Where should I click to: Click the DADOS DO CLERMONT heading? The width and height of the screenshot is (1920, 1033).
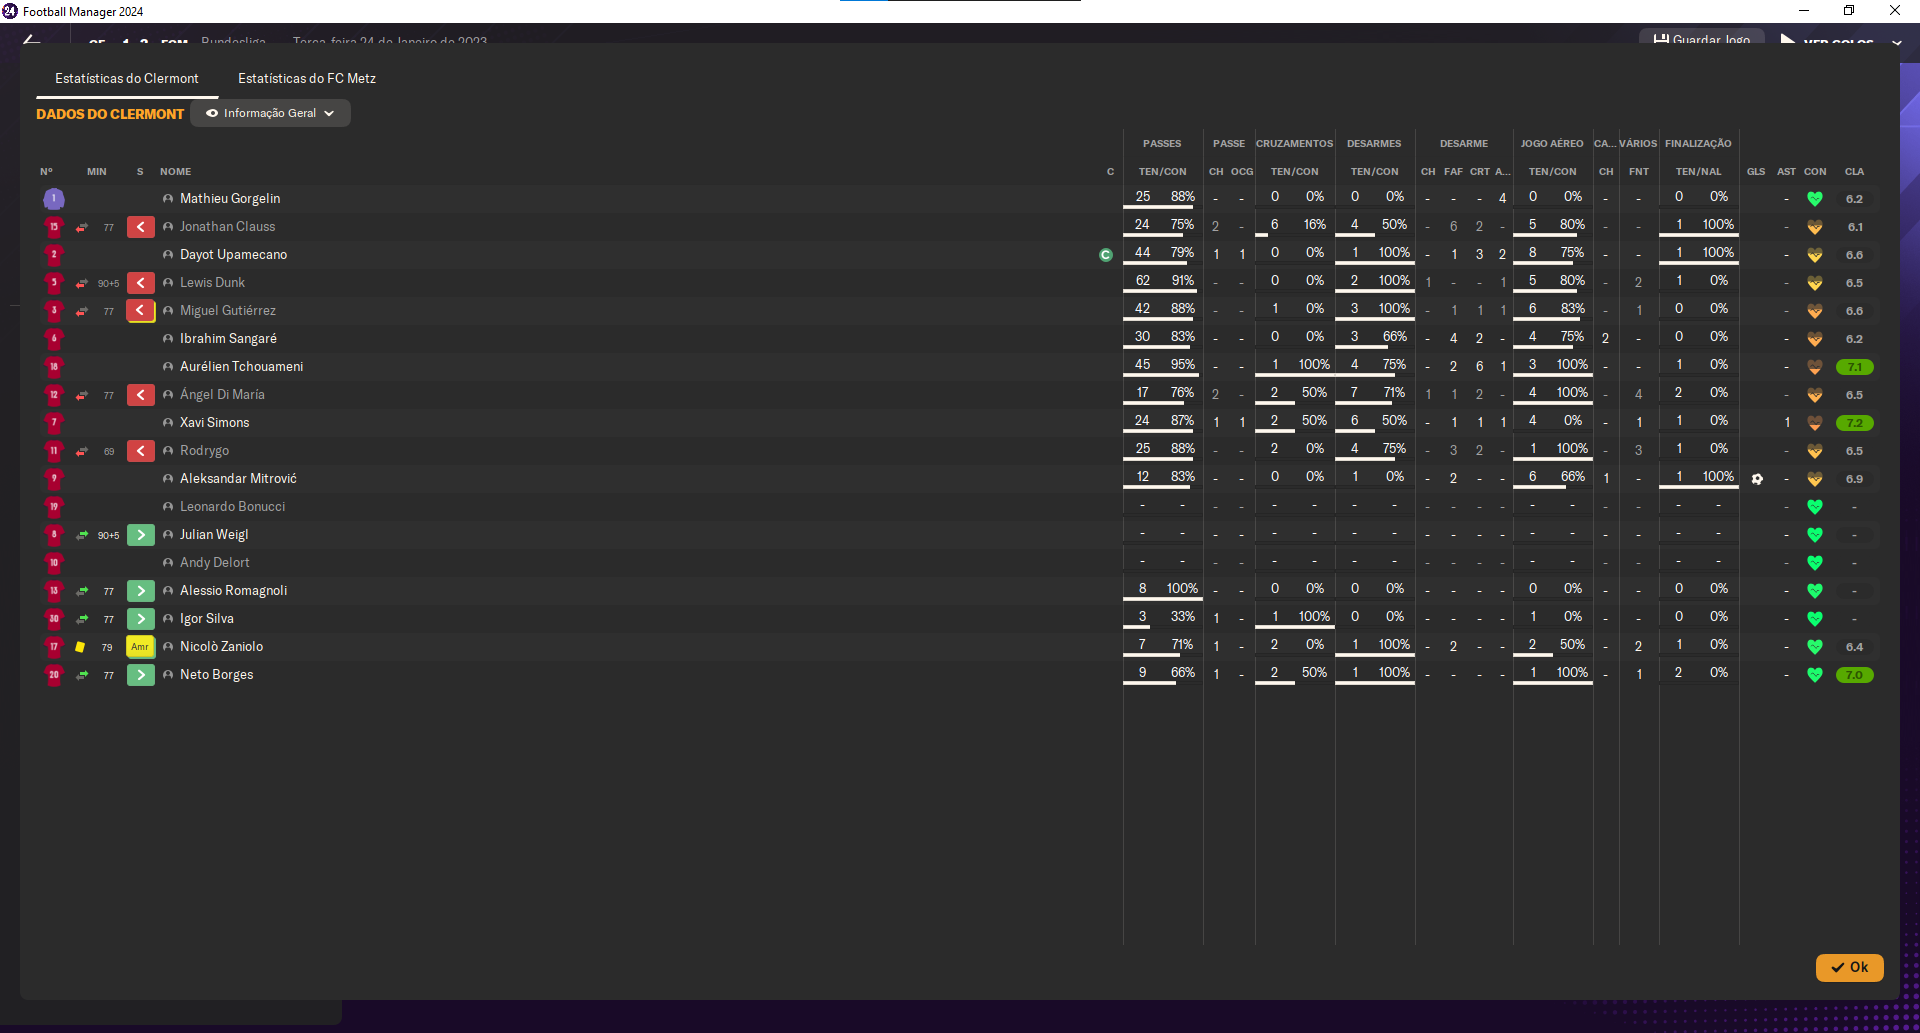tap(110, 114)
